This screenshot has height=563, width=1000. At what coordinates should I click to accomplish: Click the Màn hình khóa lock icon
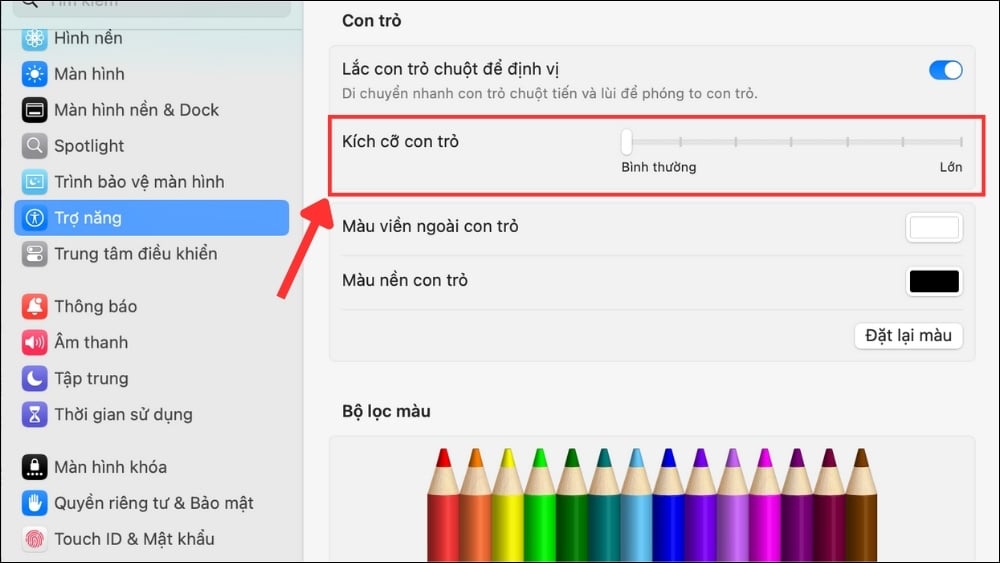coord(35,467)
